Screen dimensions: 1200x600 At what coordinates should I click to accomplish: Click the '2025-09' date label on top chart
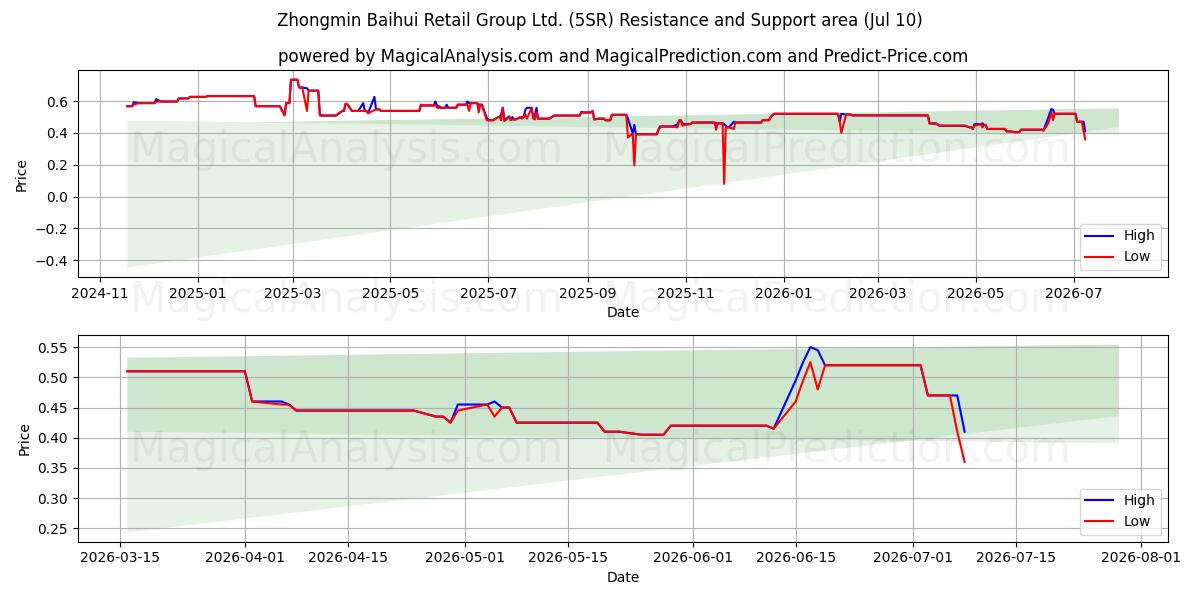point(588,294)
